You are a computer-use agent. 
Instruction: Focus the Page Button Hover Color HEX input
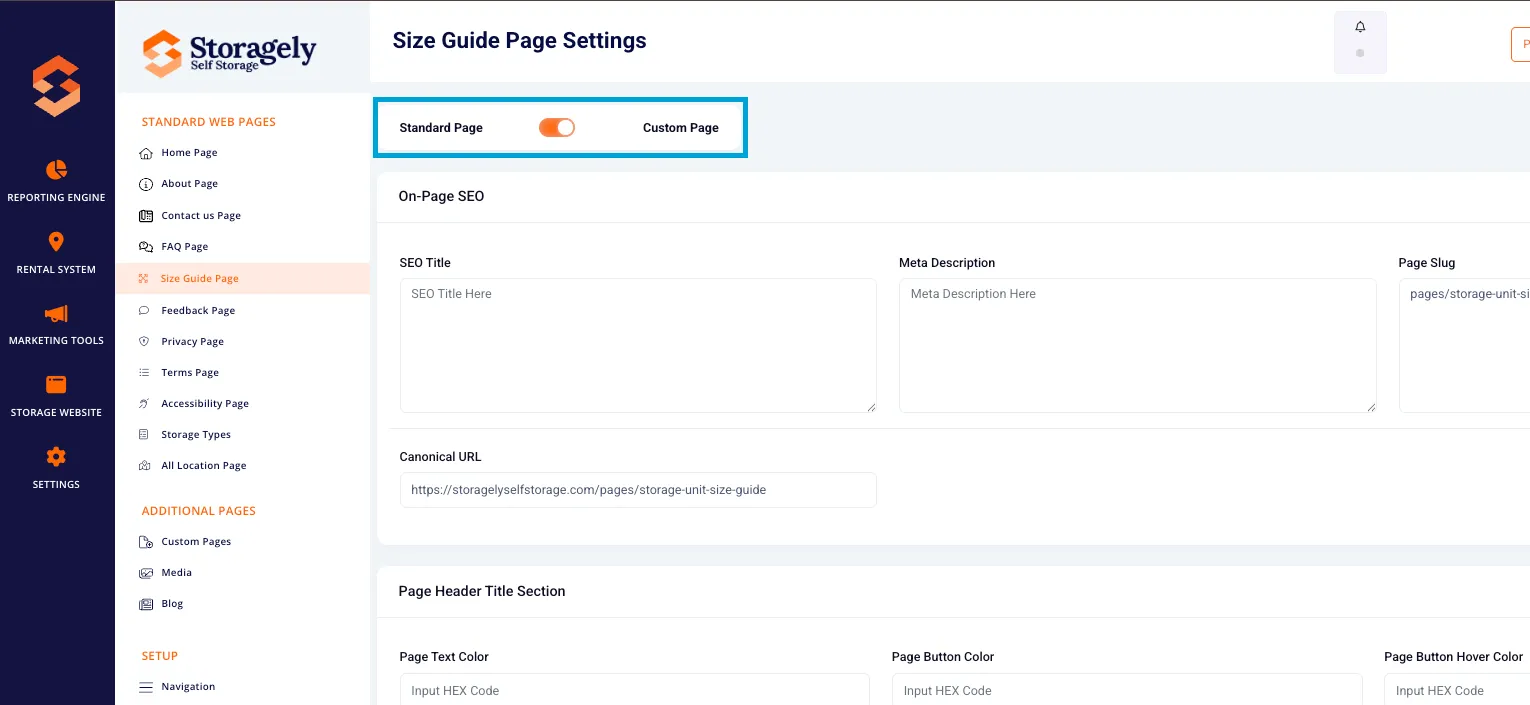tap(1457, 690)
